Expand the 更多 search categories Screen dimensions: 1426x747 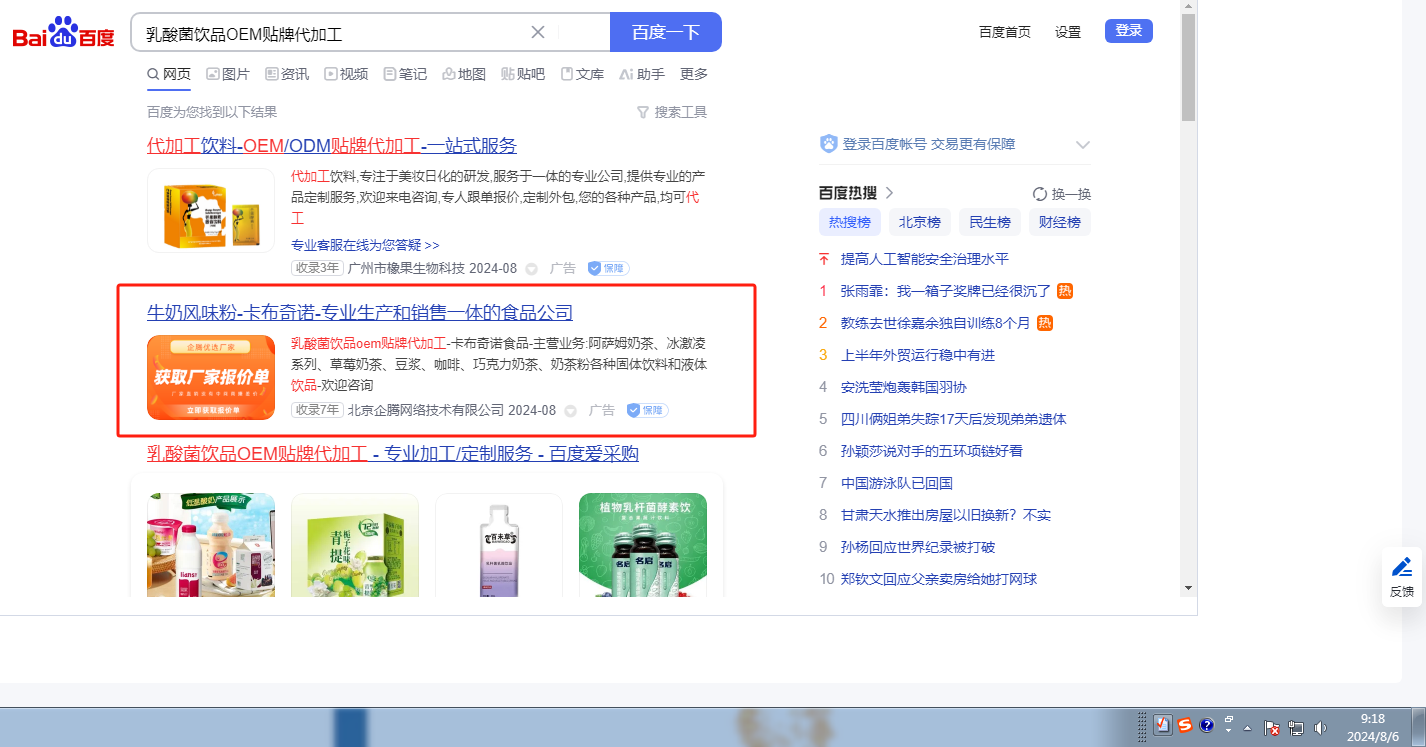click(x=694, y=74)
